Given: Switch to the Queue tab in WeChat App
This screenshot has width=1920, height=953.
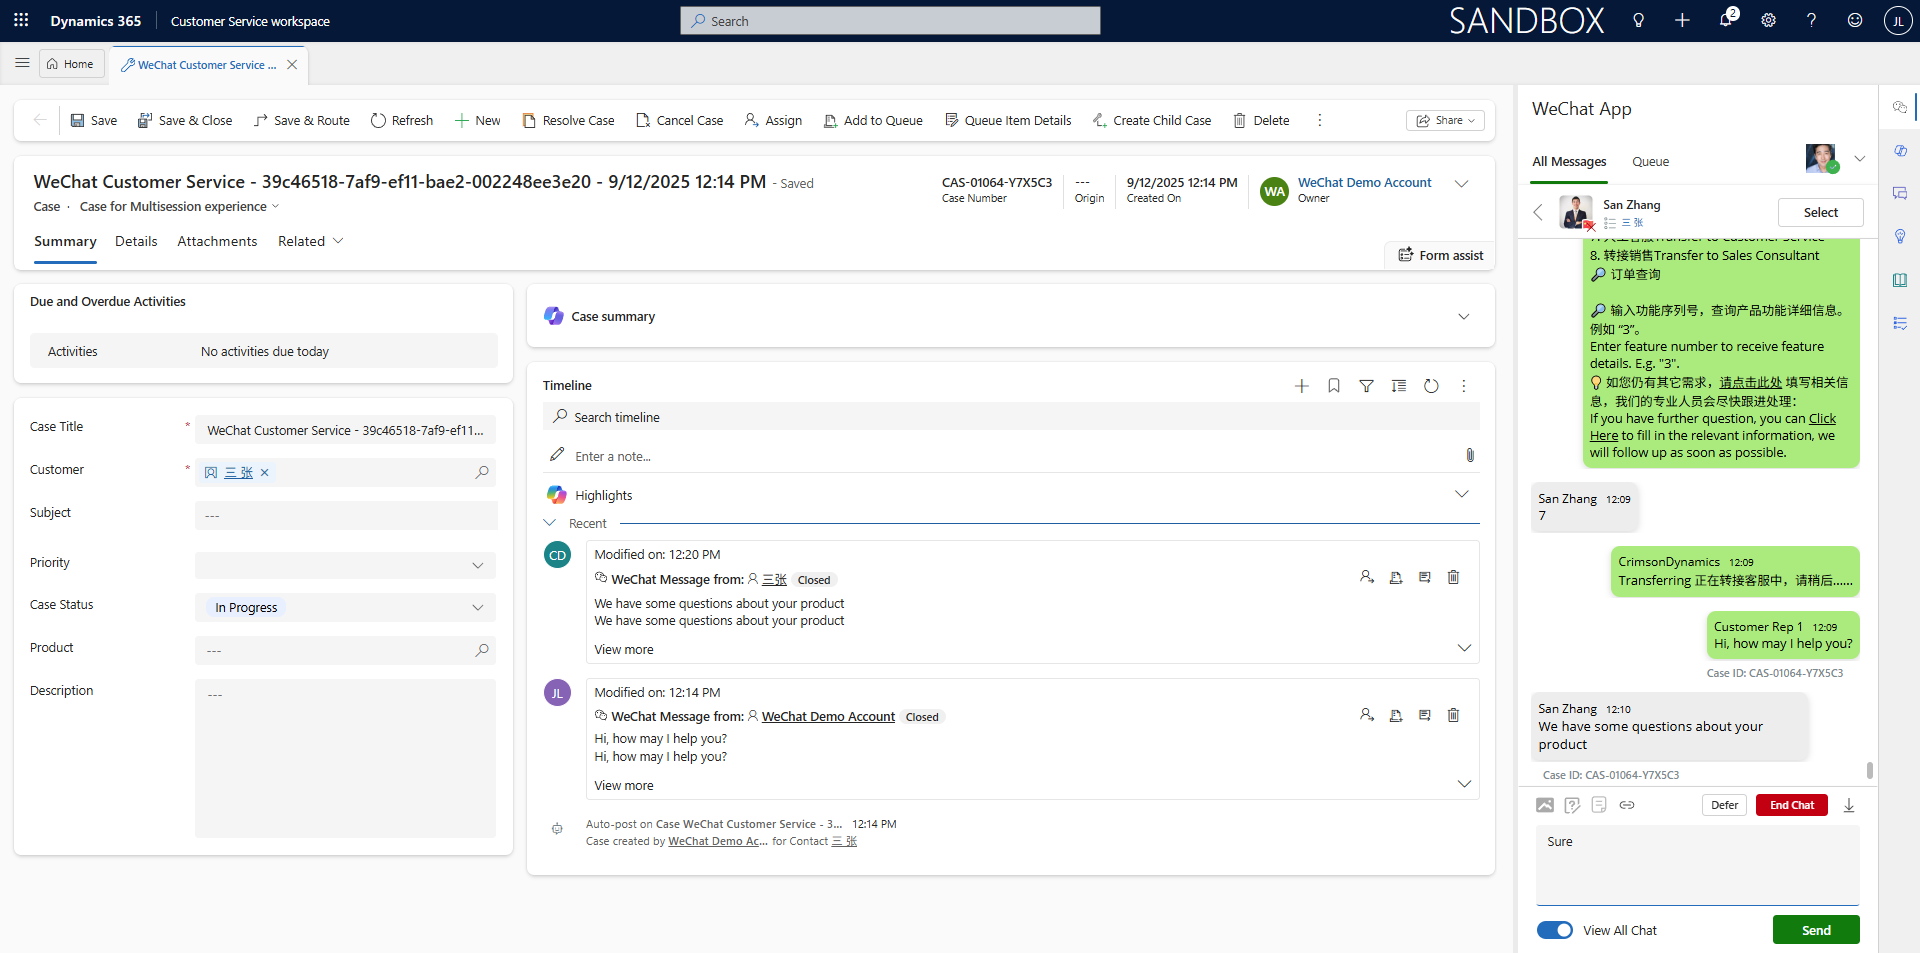Looking at the screenshot, I should (x=1650, y=162).
